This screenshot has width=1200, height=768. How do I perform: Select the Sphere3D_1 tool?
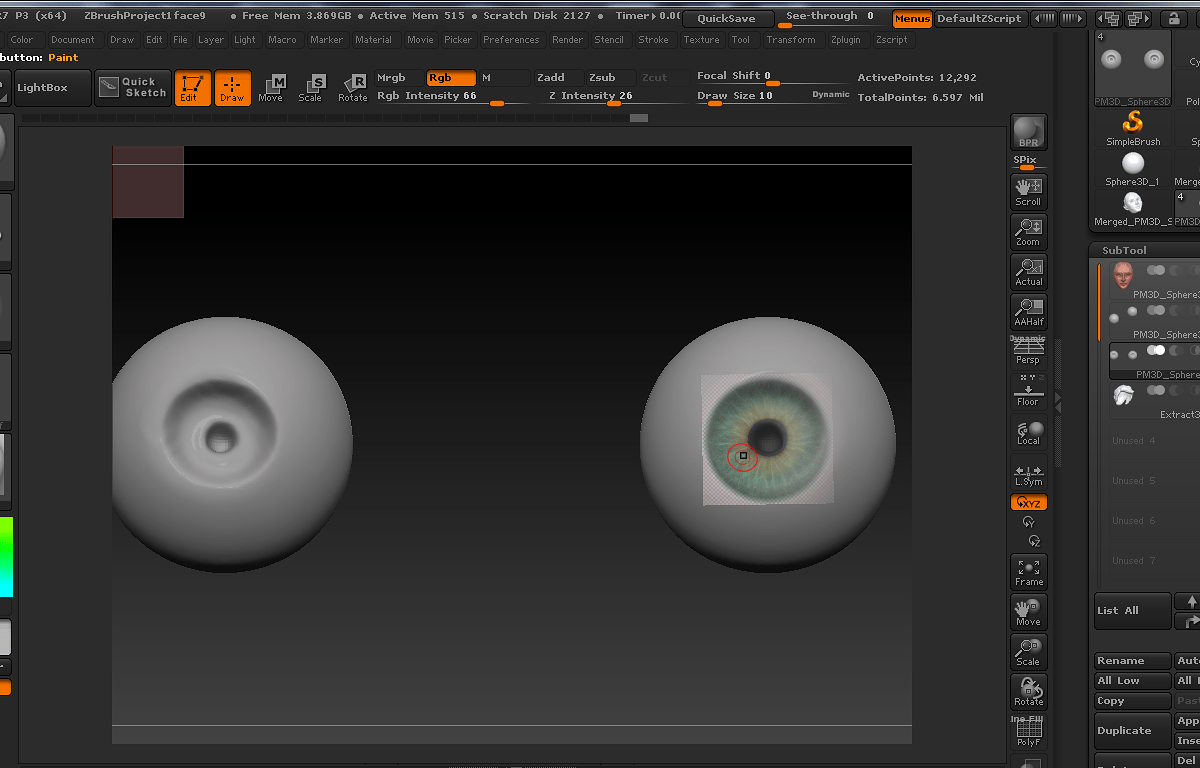click(x=1133, y=169)
